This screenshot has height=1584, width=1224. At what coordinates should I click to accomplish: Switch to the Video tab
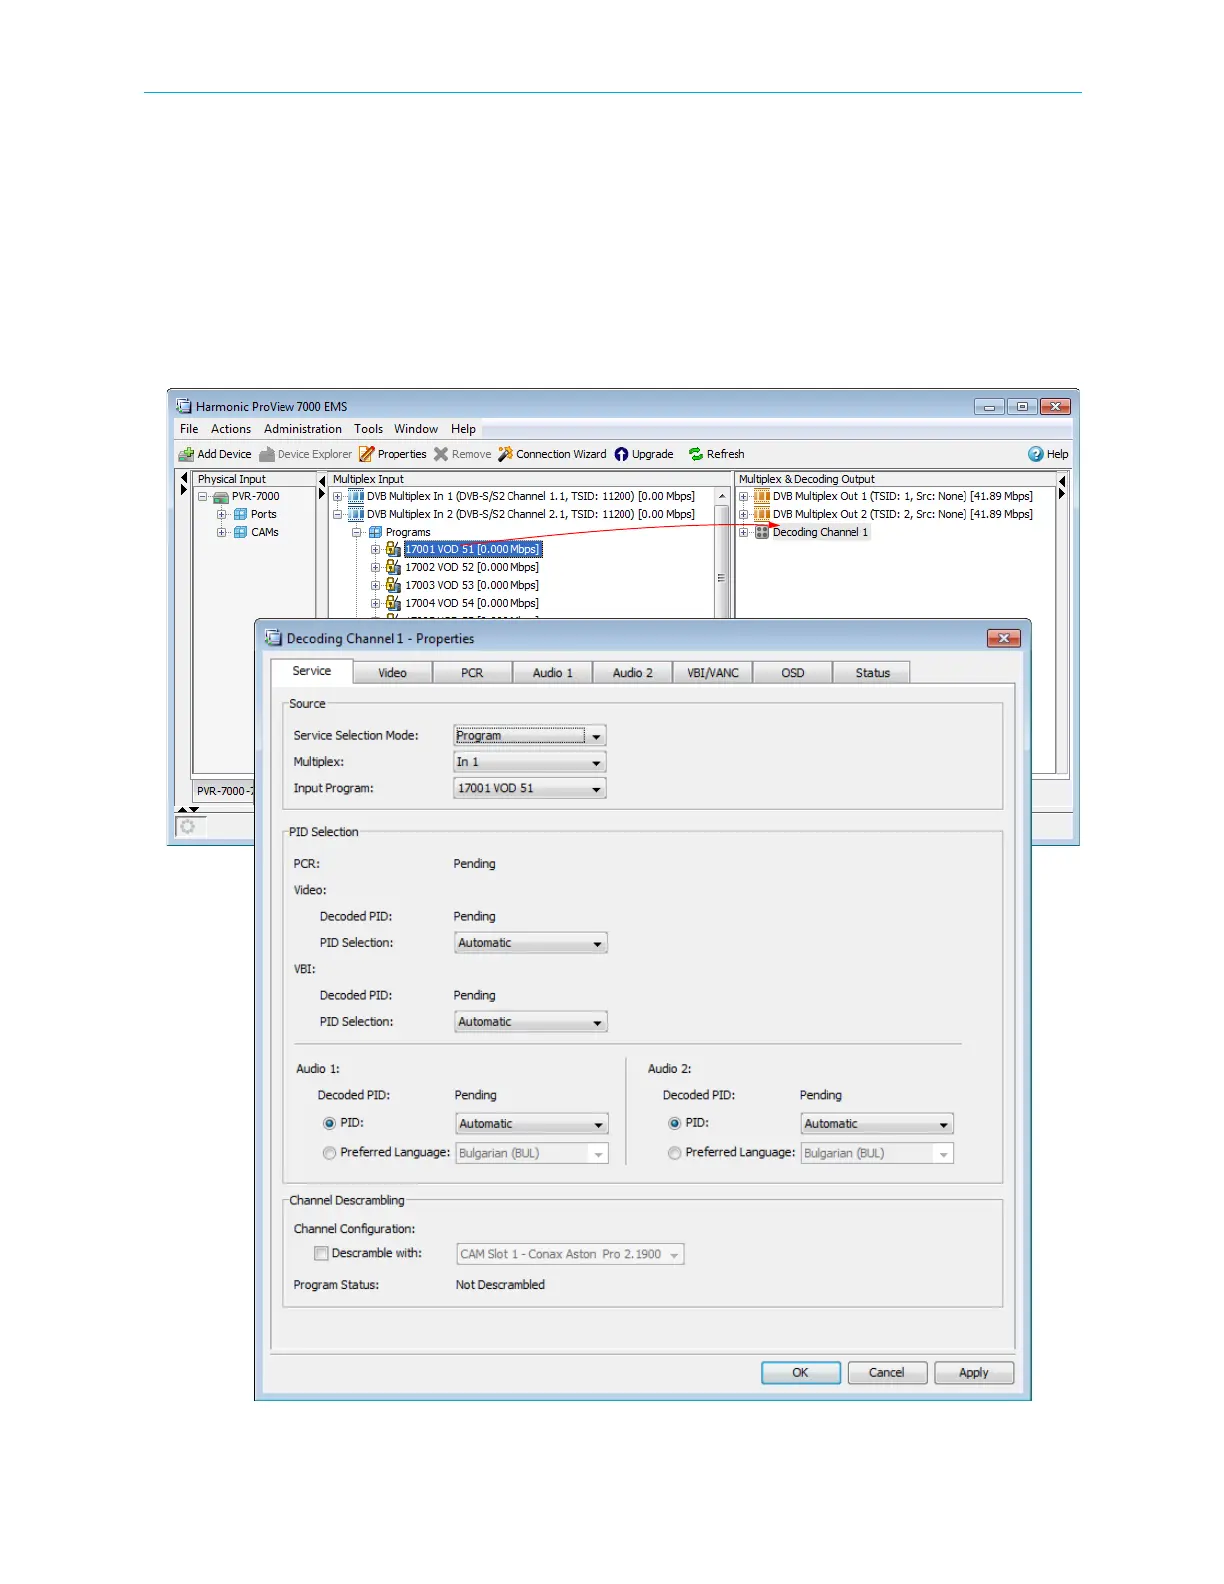pos(392,673)
